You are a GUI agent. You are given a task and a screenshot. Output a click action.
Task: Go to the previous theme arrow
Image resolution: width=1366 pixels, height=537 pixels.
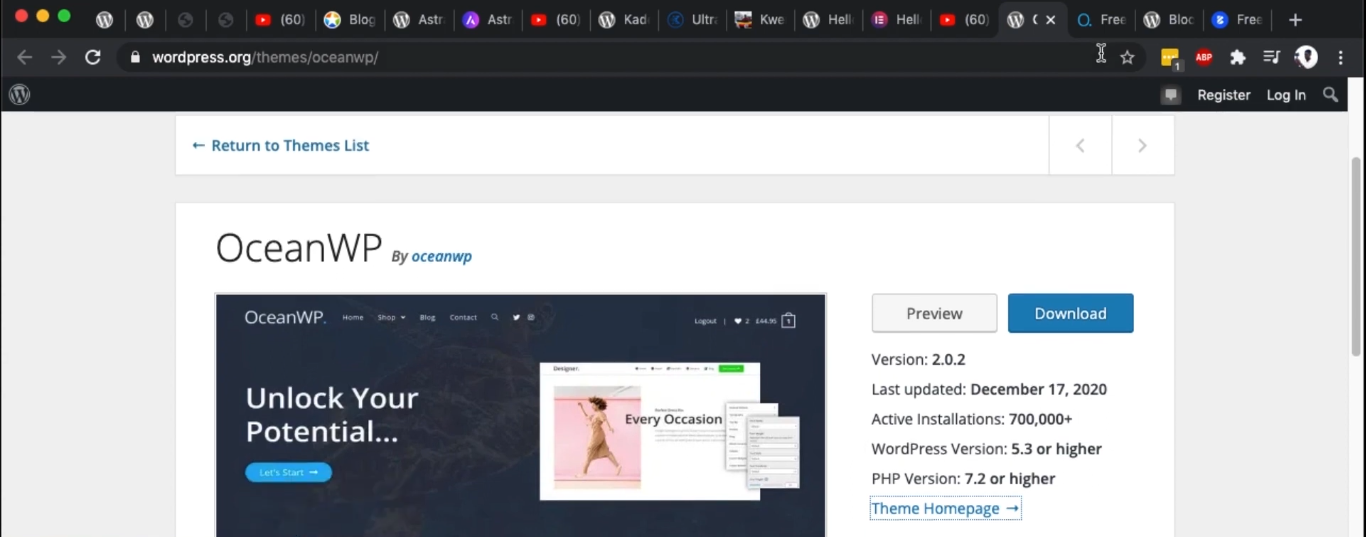coord(1080,146)
